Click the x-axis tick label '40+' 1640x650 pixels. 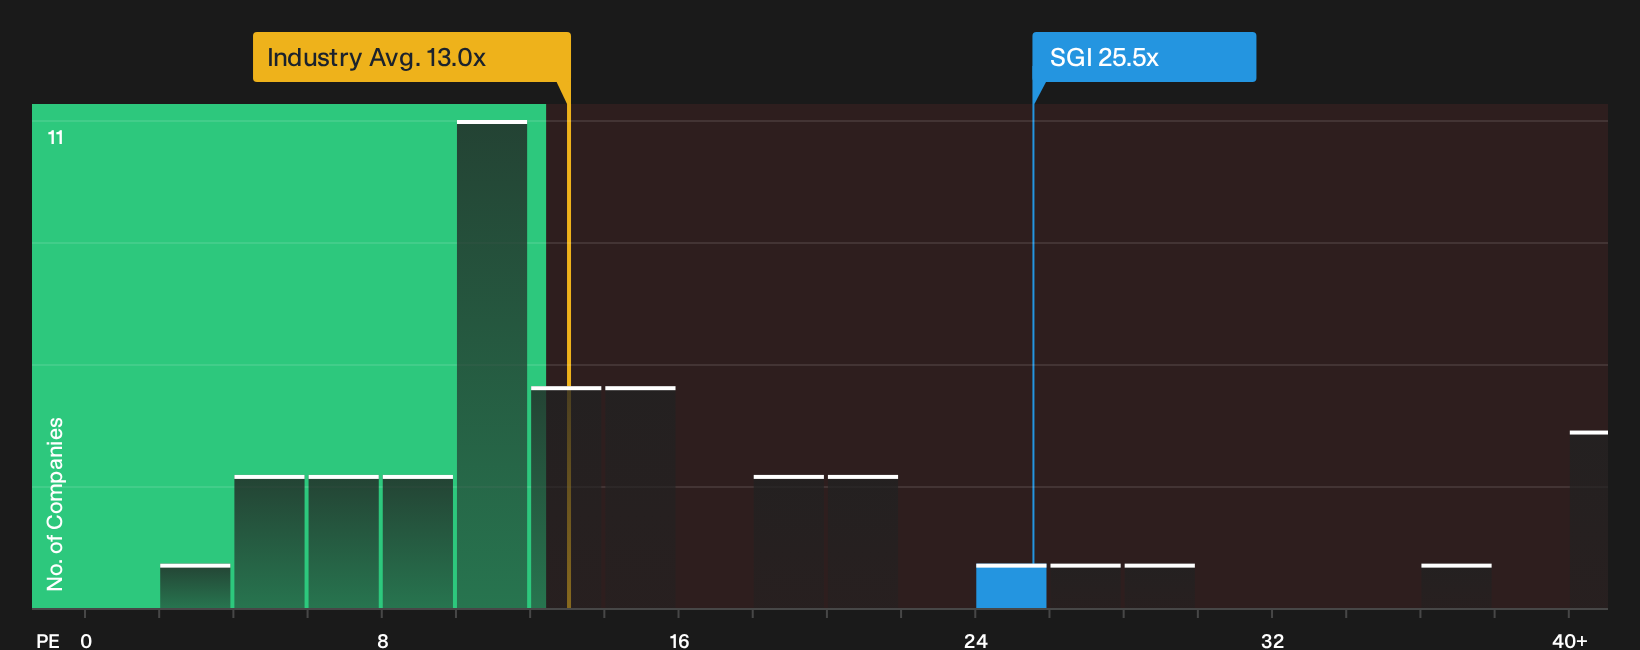[1570, 641]
